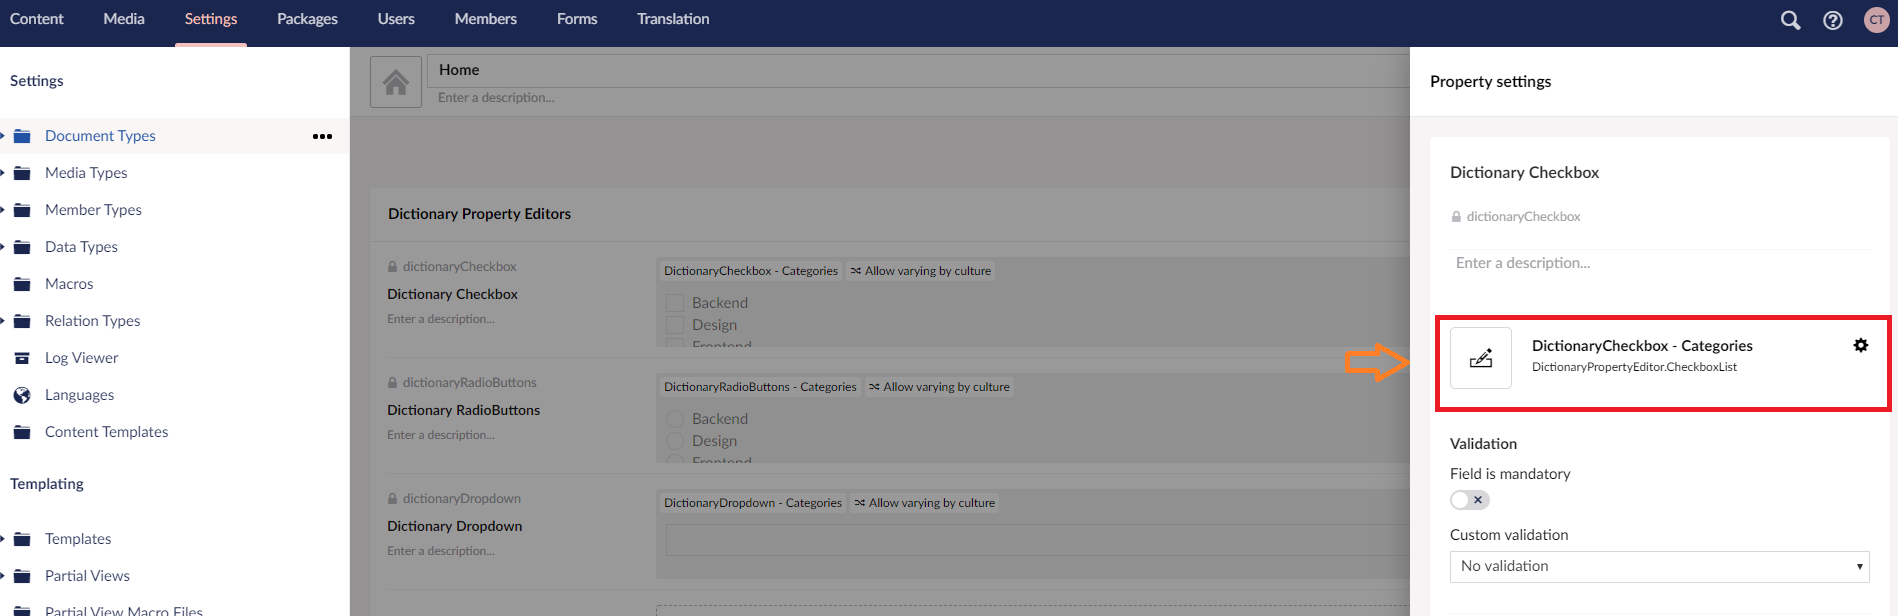Click the description field in Property settings
Screen dimensions: 1898x616
click(1660, 263)
